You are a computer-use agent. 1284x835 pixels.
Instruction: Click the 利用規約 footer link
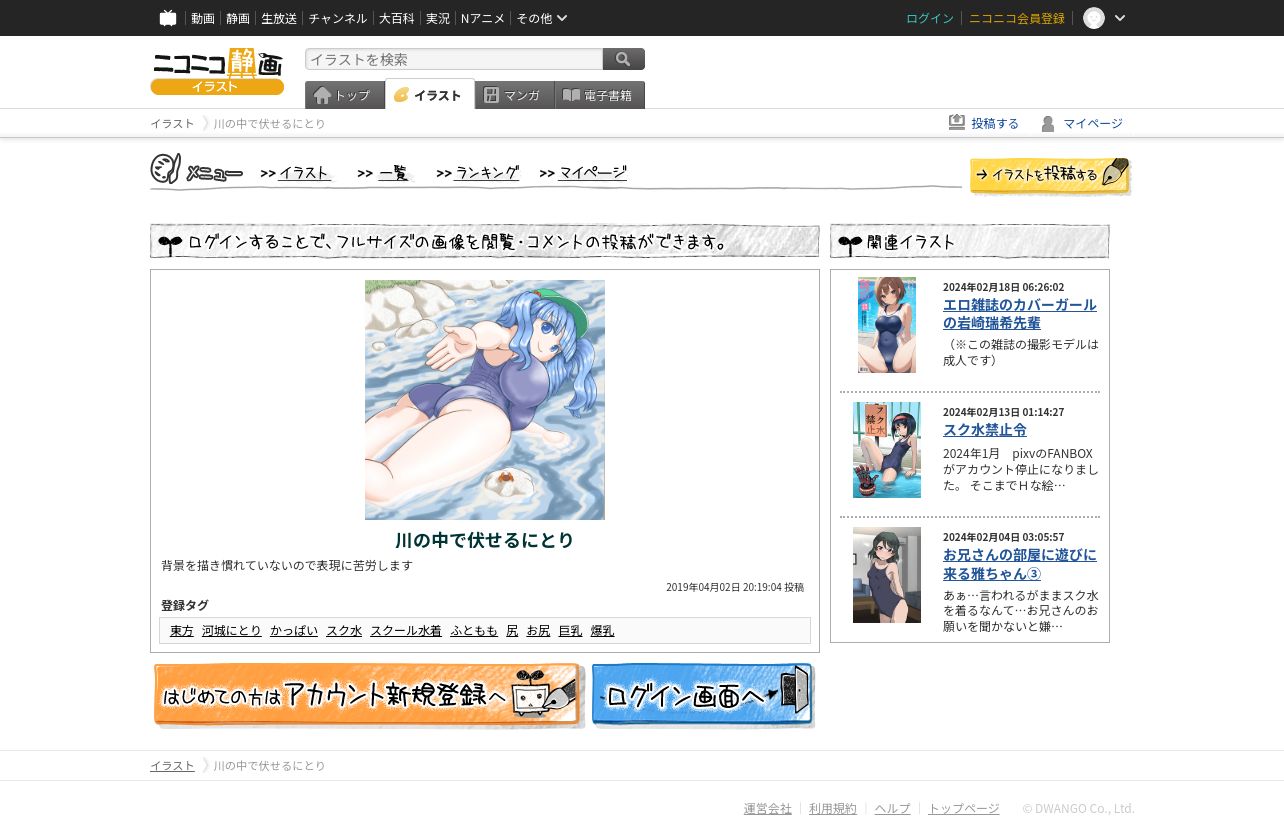click(x=833, y=808)
